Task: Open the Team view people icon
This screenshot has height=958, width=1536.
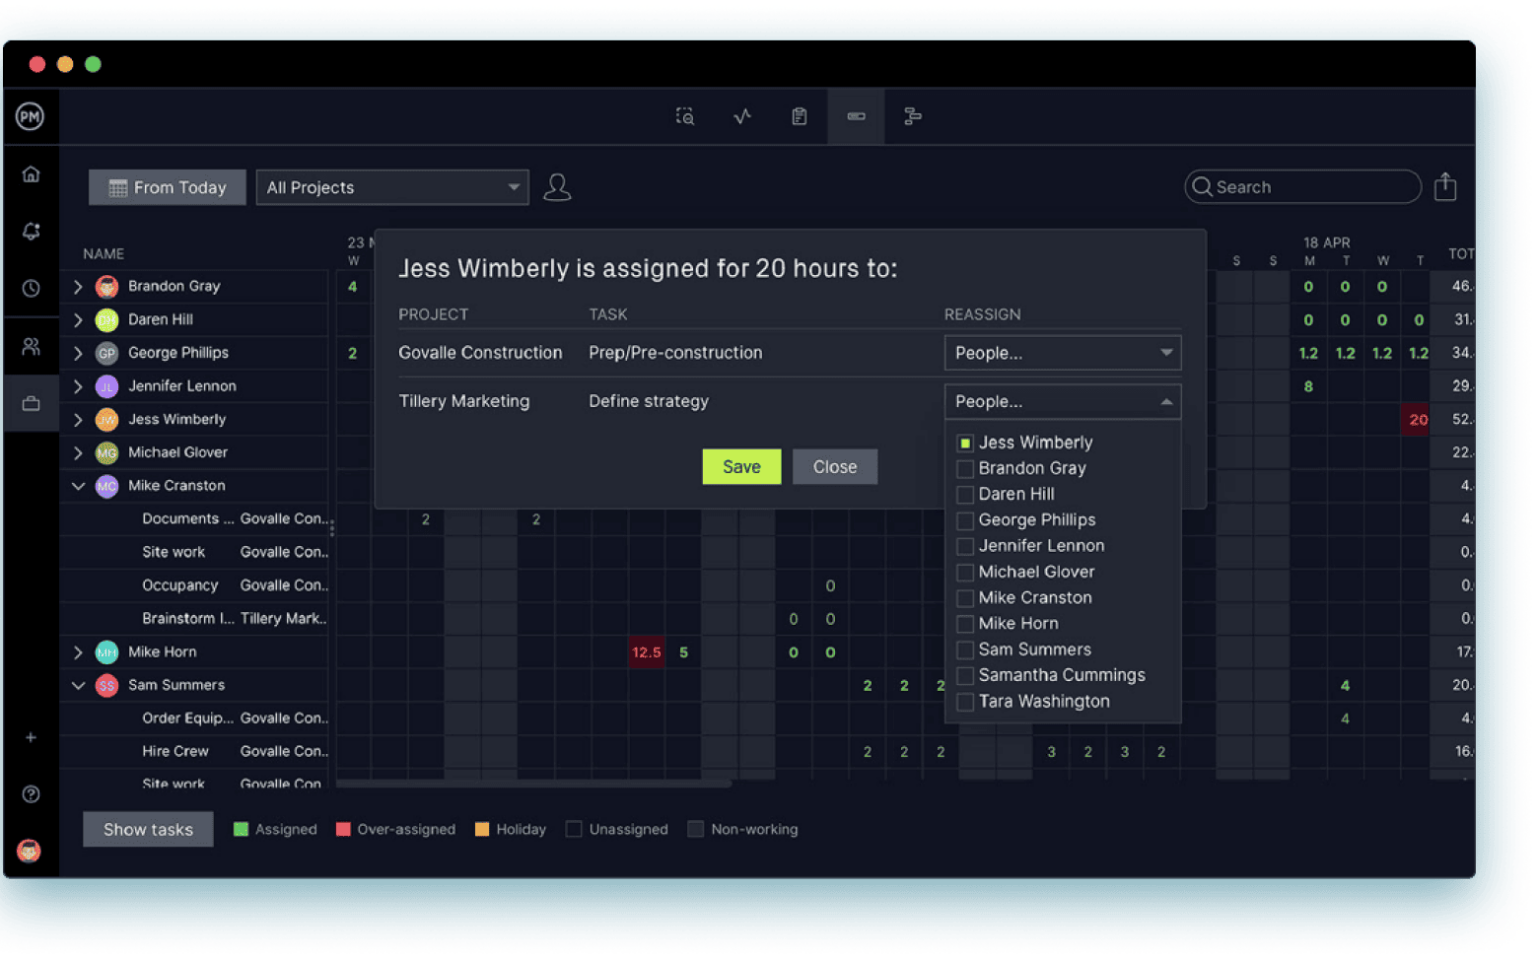Action: 31,346
